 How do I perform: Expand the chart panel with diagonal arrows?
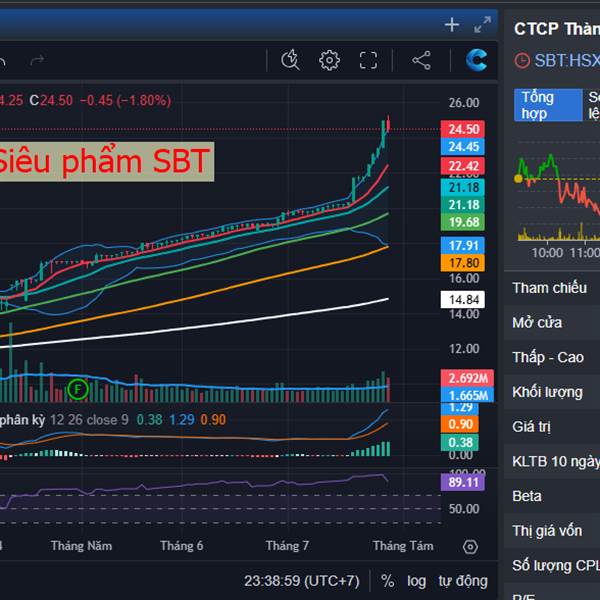482,24
